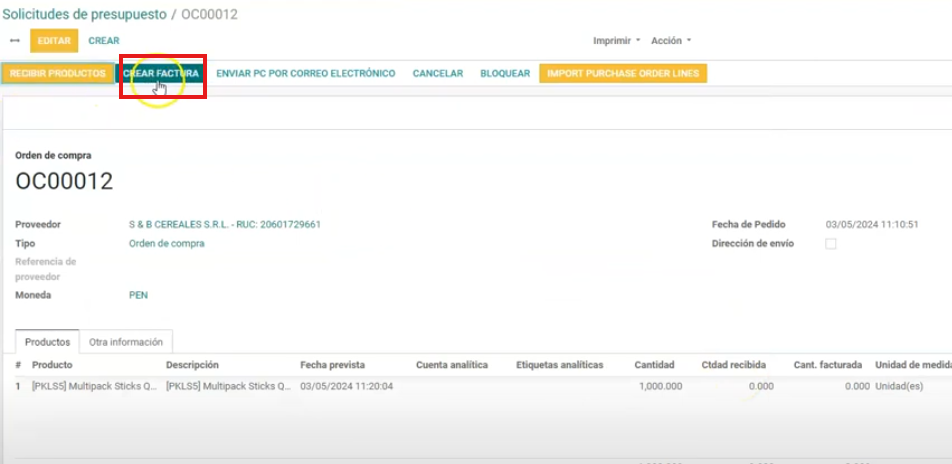
Task: Click Fecha de Pedido value 03/05/2024 11:10:51
Action: click(x=872, y=225)
